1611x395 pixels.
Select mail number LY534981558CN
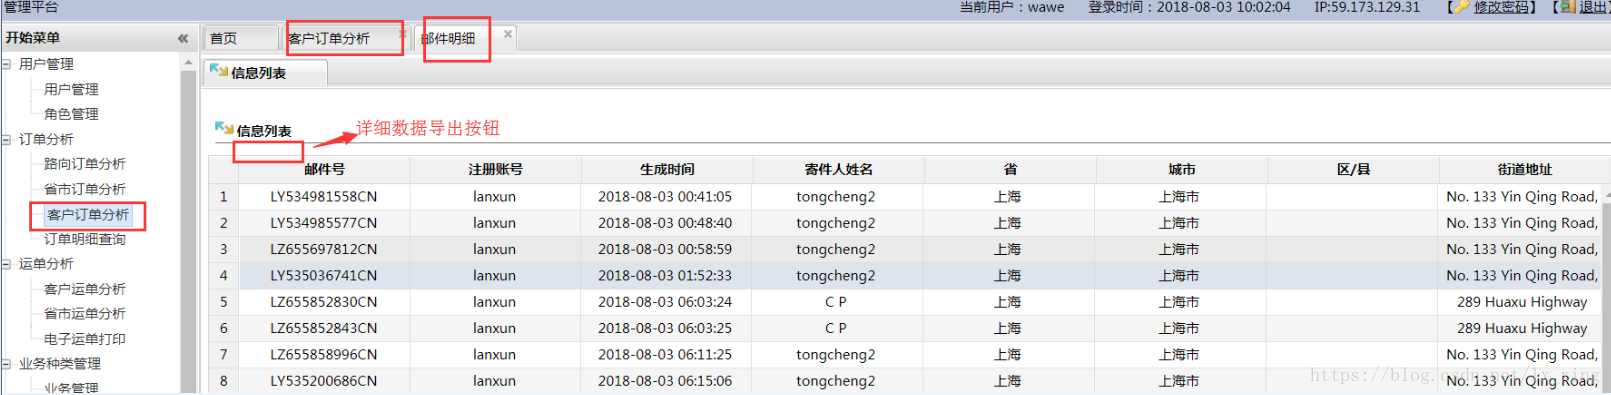pos(324,197)
